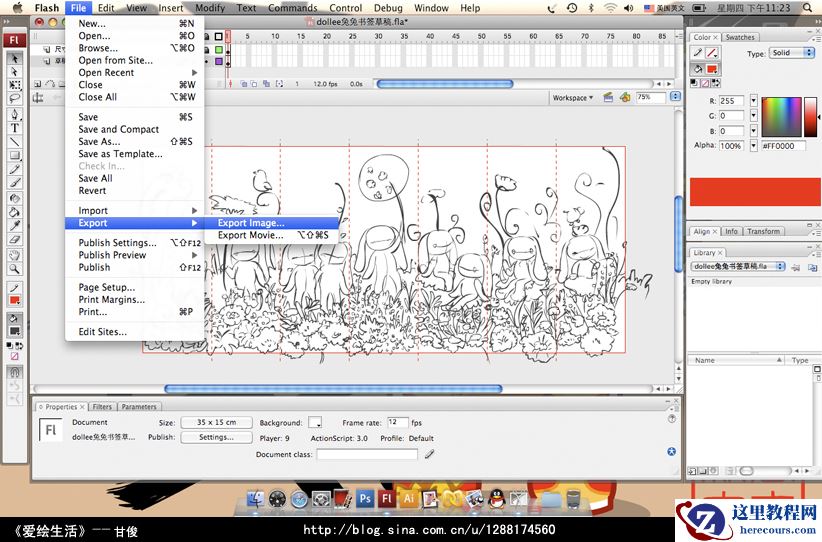Image resolution: width=822 pixels, height=542 pixels.
Task: Click the stroke color pencil in Color panel
Action: click(x=699, y=53)
